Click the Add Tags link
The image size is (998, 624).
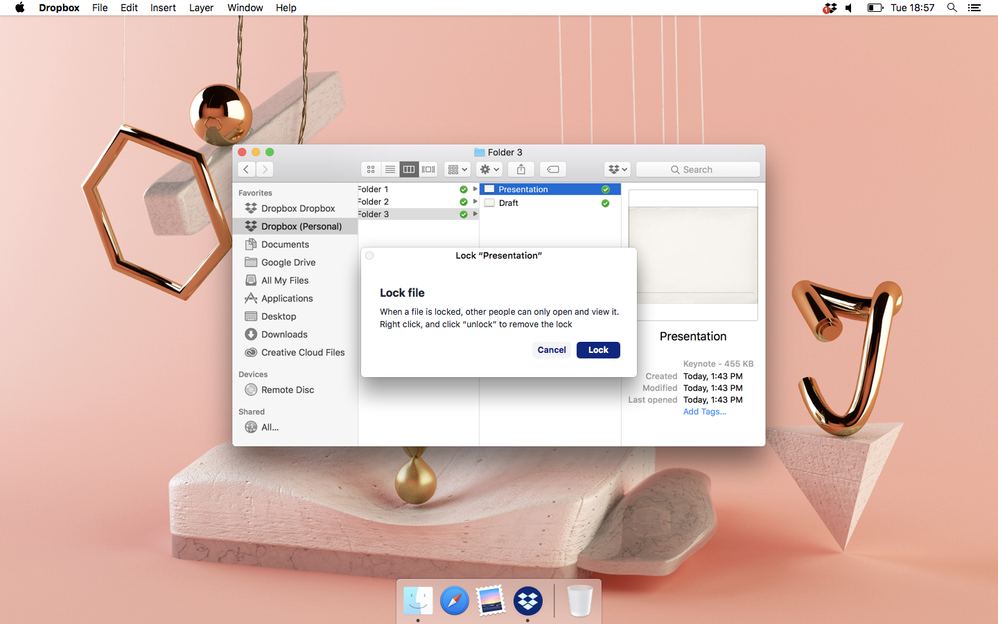704,412
